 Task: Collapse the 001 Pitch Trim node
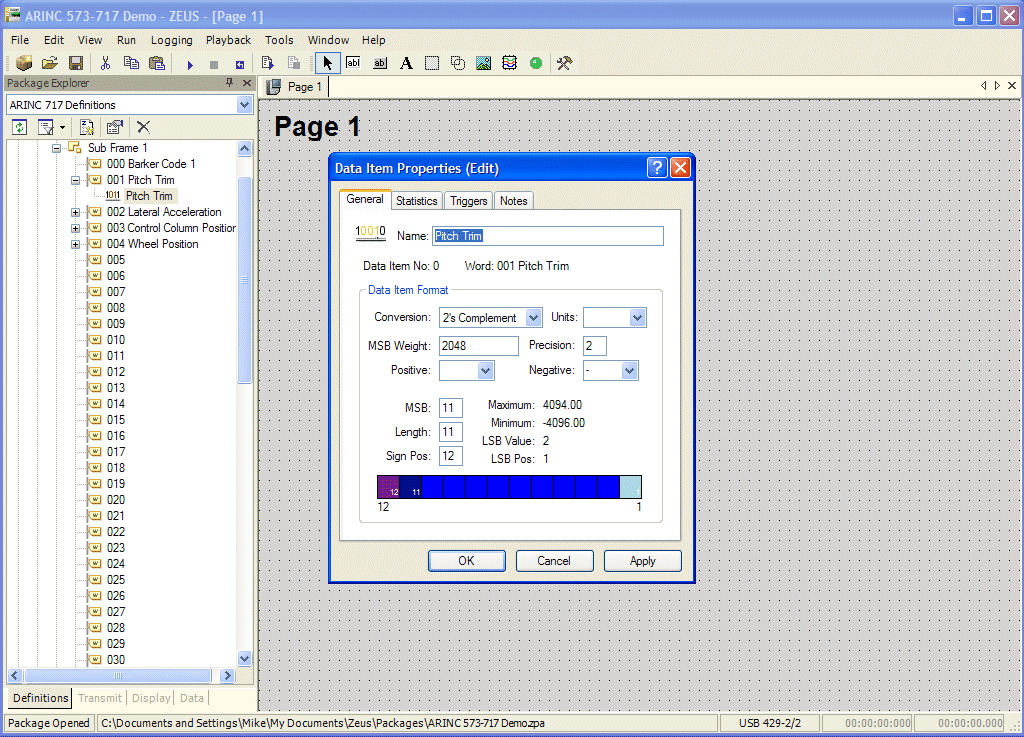coord(76,180)
